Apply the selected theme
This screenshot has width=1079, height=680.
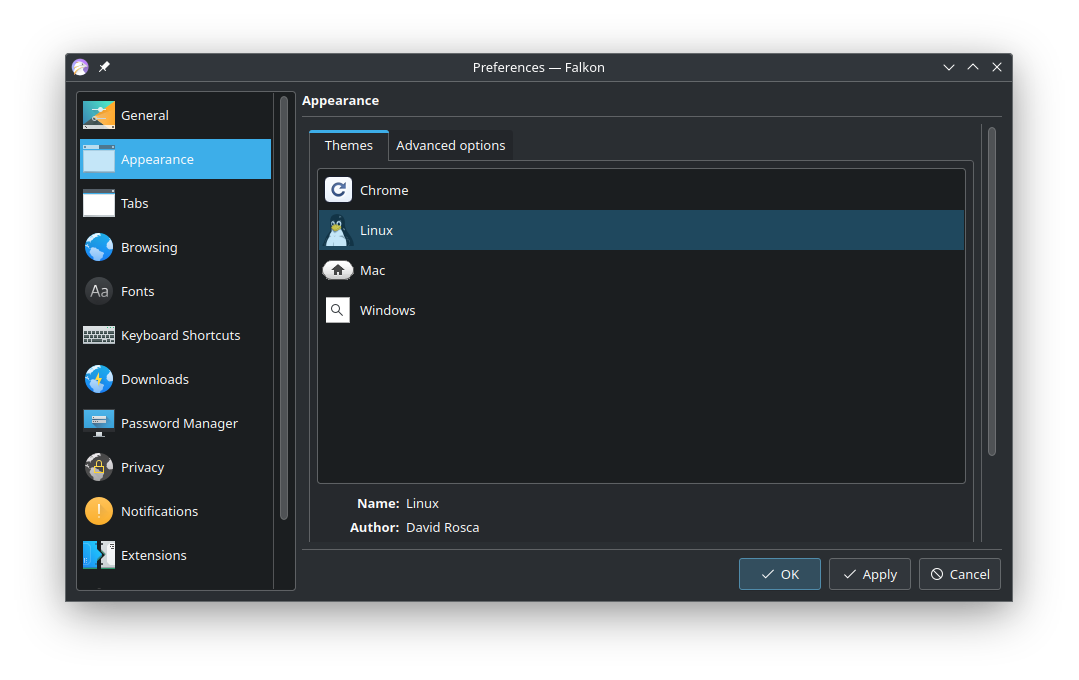(x=869, y=573)
